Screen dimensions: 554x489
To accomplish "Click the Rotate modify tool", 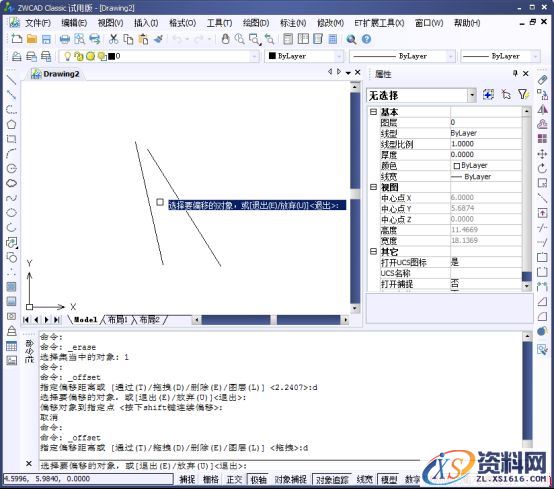I will coord(542,169).
